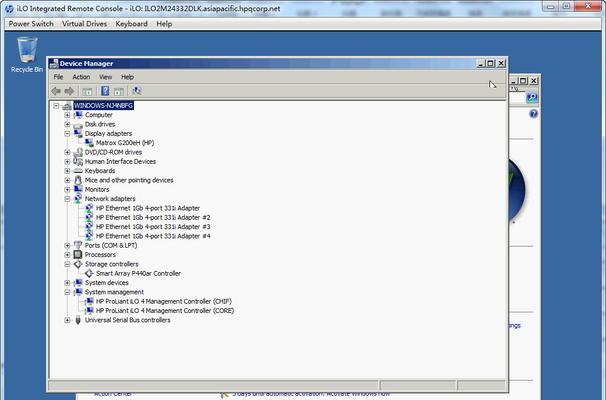The height and width of the screenshot is (400, 606).
Task: Open the Device Manager Action menu
Action: 81,77
